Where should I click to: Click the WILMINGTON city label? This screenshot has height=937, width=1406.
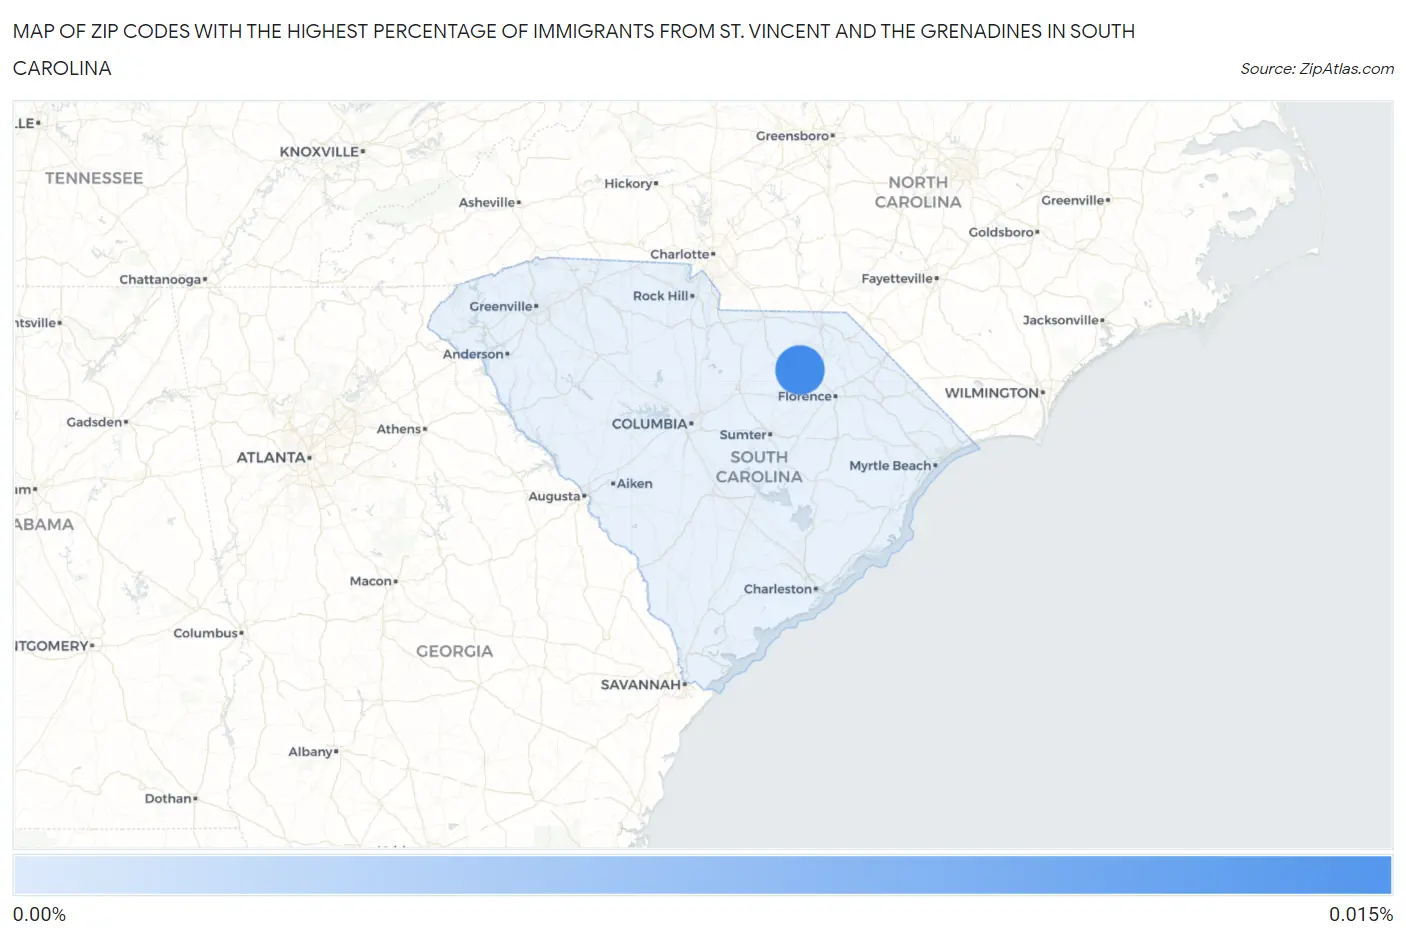[992, 393]
